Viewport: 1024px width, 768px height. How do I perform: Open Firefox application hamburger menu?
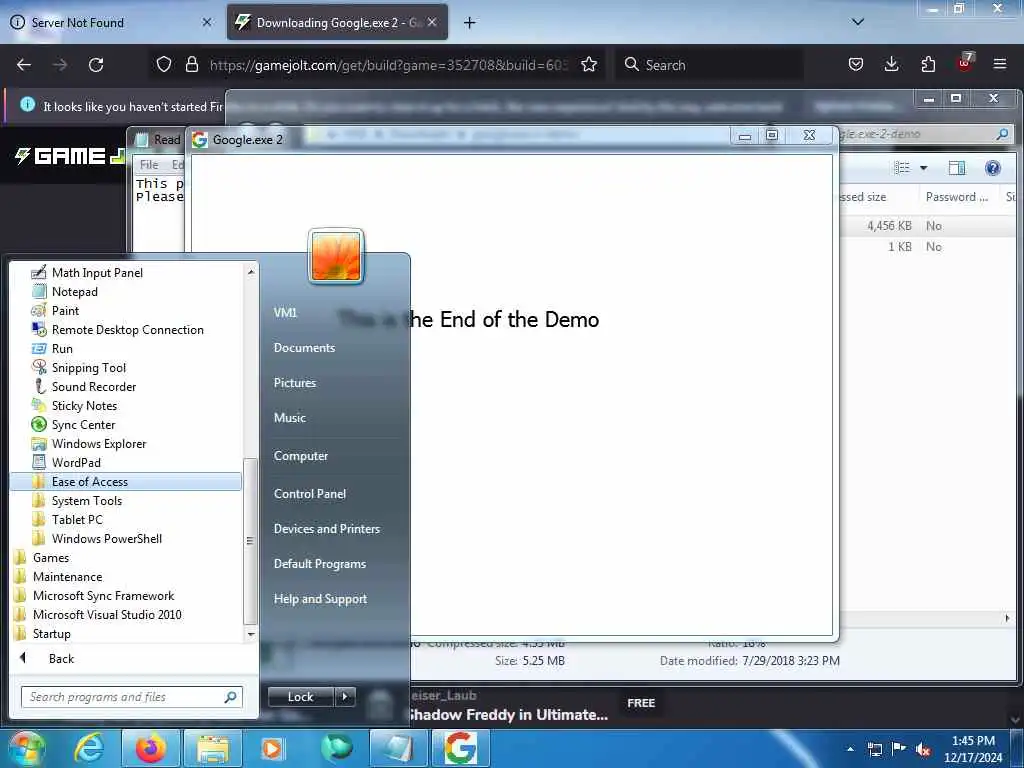coord(999,64)
